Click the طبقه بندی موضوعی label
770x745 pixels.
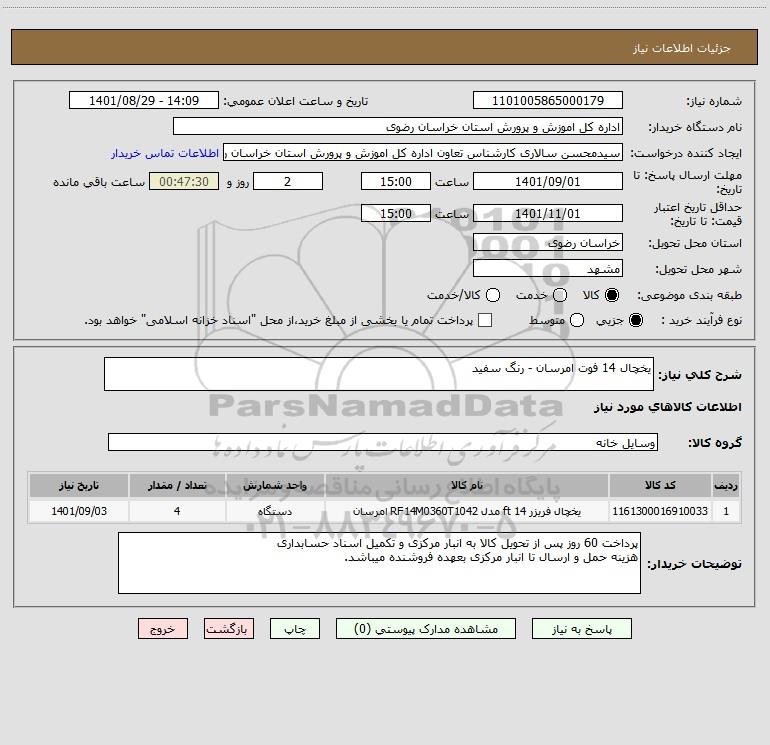(689, 296)
